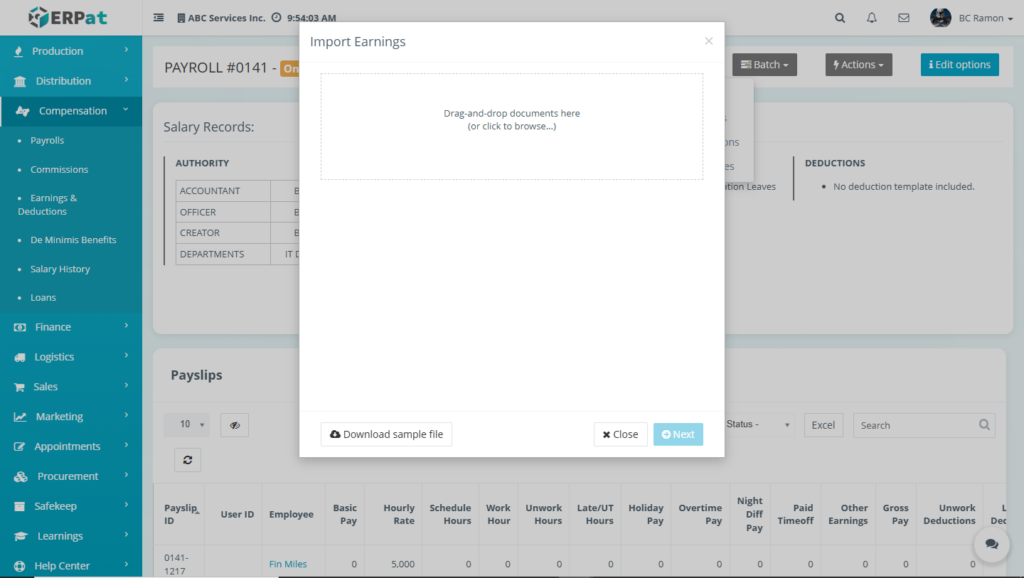Sort by Payslip ID column
1024x578 pixels.
point(180,514)
